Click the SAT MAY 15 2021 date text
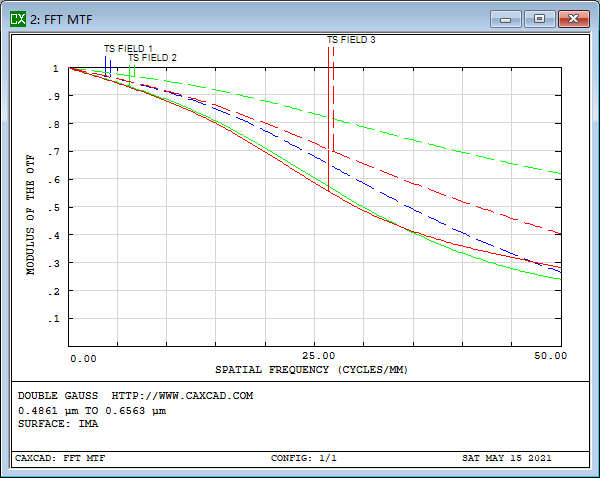This screenshot has width=600, height=478. click(x=507, y=458)
